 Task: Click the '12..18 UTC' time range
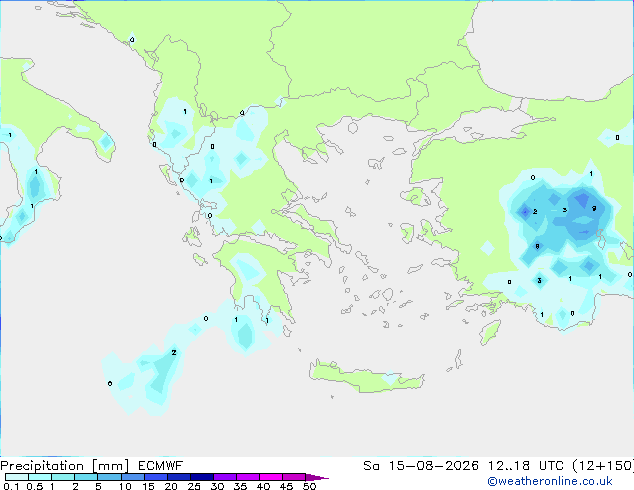pos(525,466)
